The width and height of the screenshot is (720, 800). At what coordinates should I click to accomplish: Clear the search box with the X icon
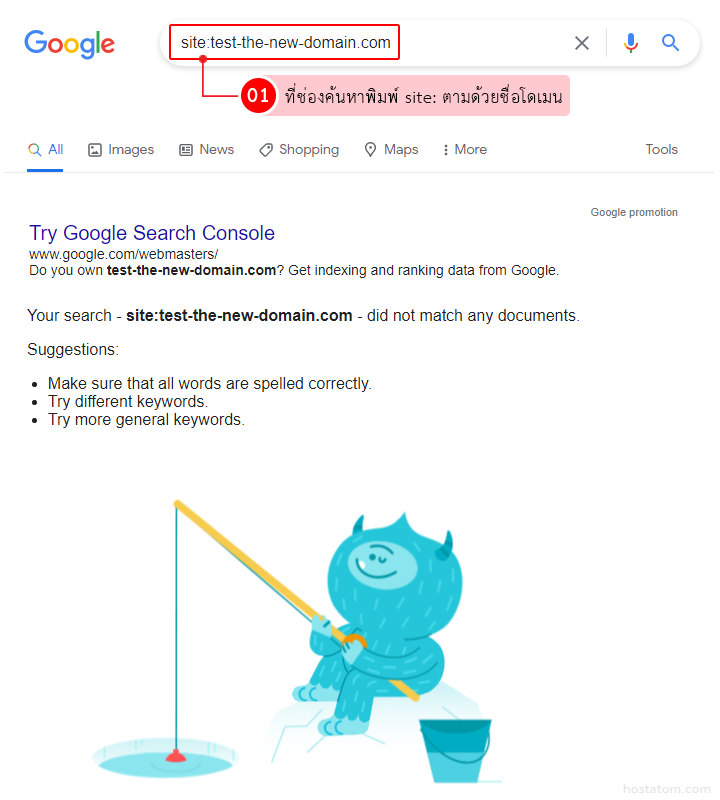(582, 43)
